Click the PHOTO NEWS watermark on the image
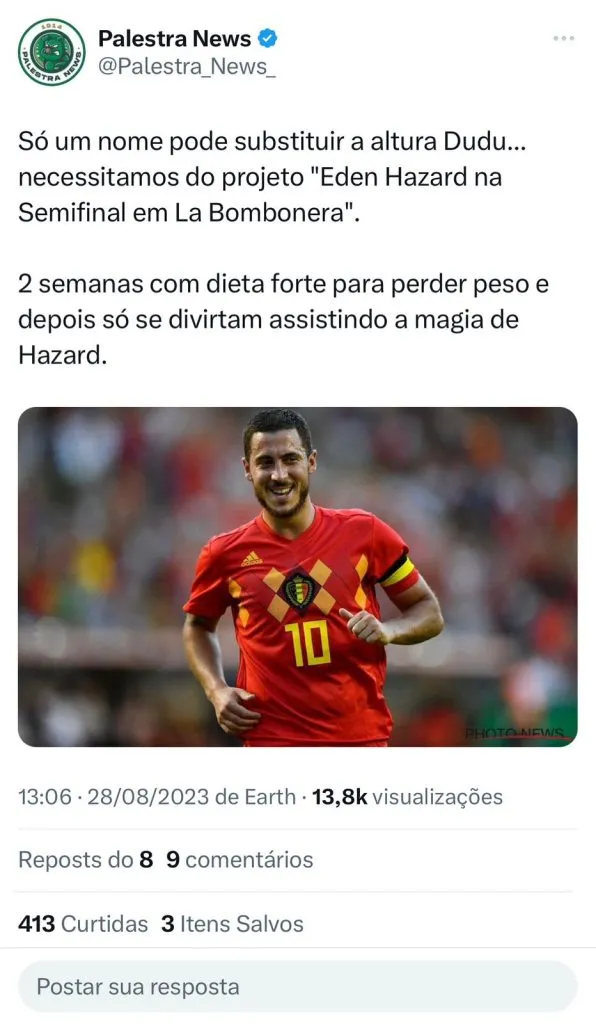 (x=516, y=733)
